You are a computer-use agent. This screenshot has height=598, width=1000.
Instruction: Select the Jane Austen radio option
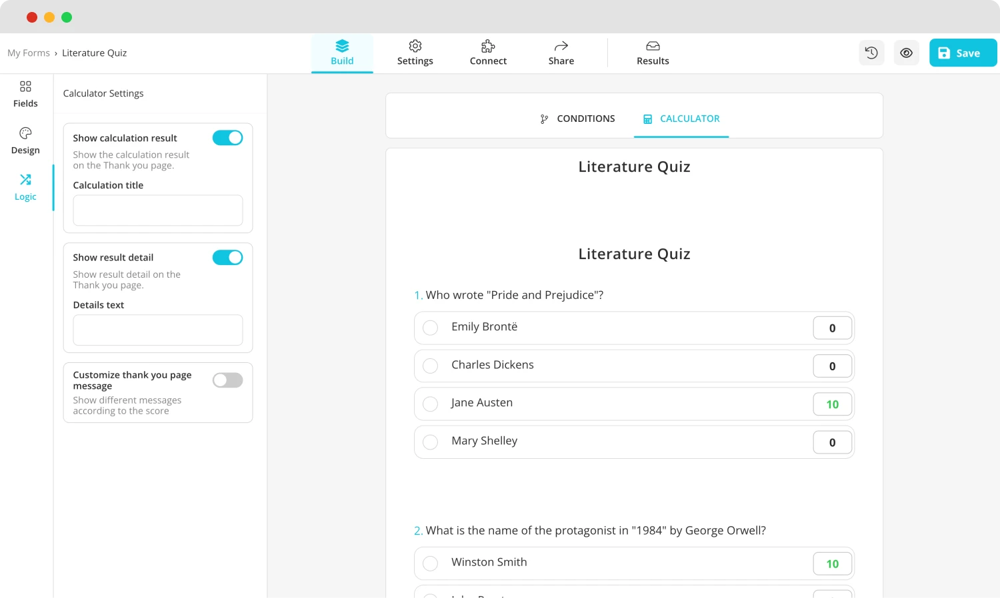pos(430,404)
